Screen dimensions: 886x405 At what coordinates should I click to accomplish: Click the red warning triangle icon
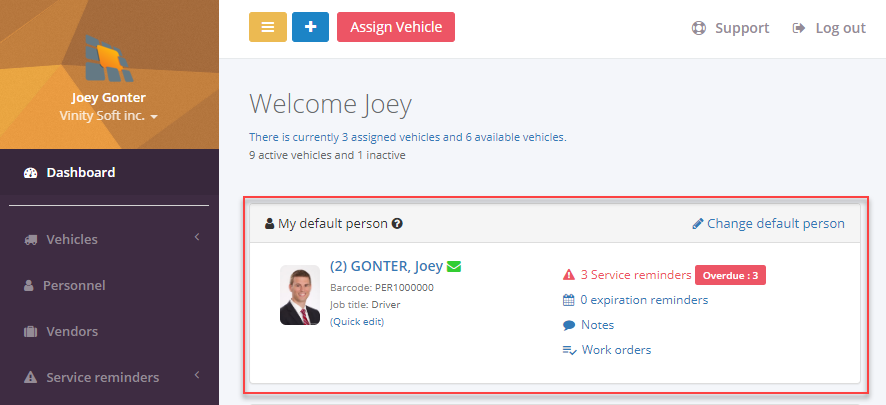tap(568, 275)
